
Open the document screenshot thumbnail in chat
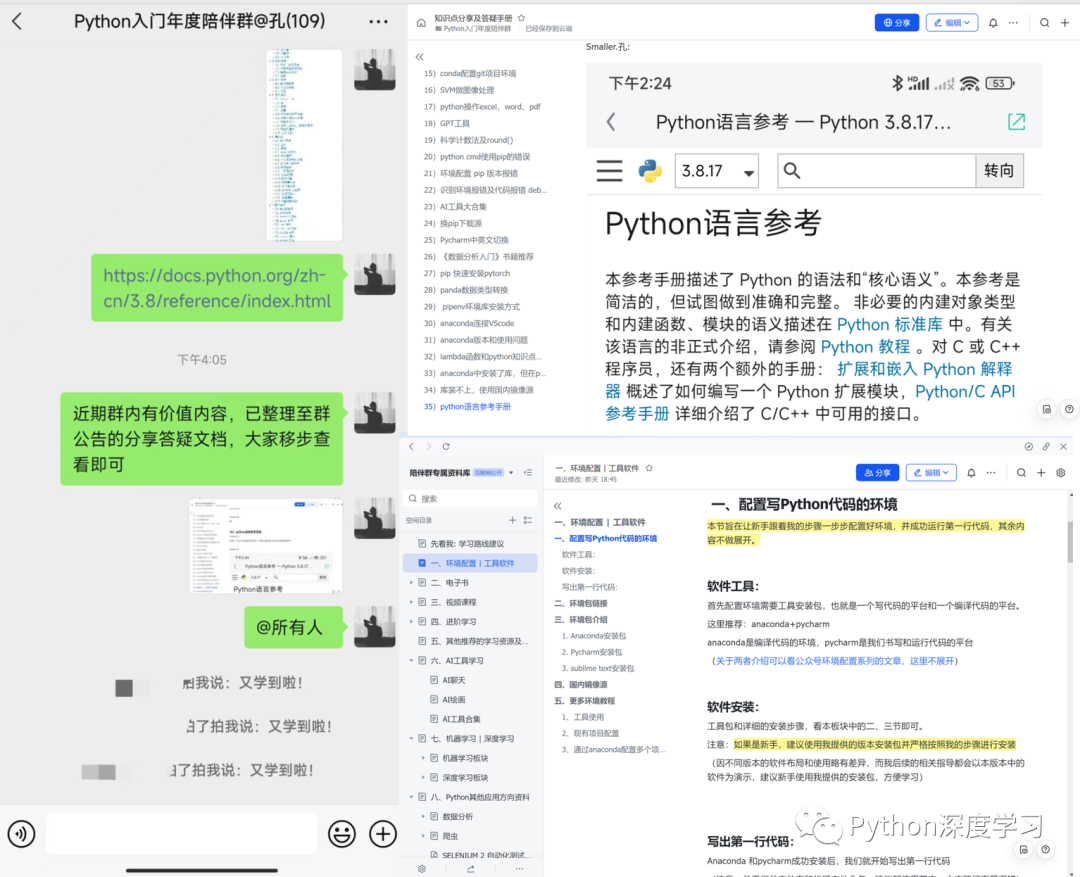(266, 546)
